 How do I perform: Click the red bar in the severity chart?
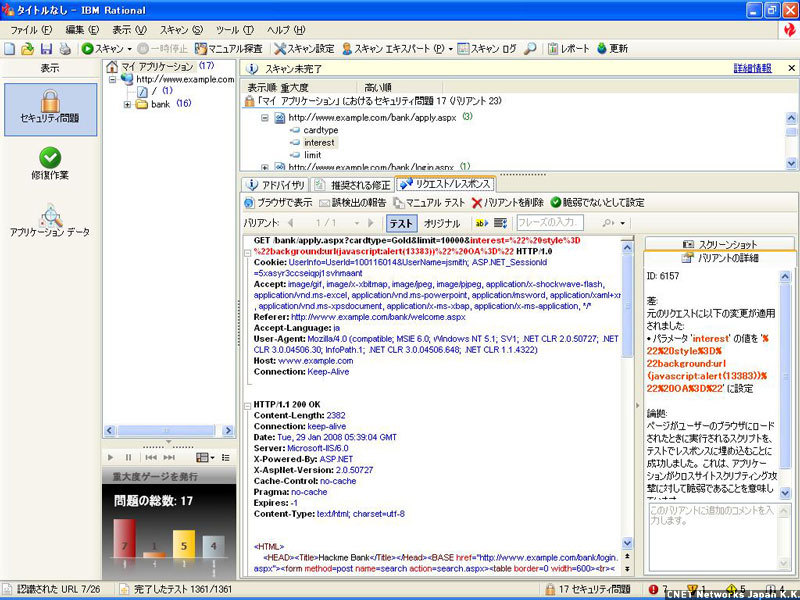click(123, 537)
